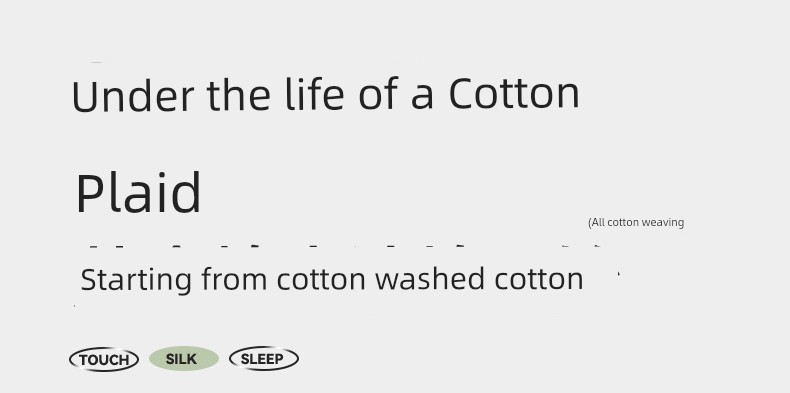Viewport: 790px width, 393px height.
Task: Select the TOUCH oval tag
Action: coord(104,360)
